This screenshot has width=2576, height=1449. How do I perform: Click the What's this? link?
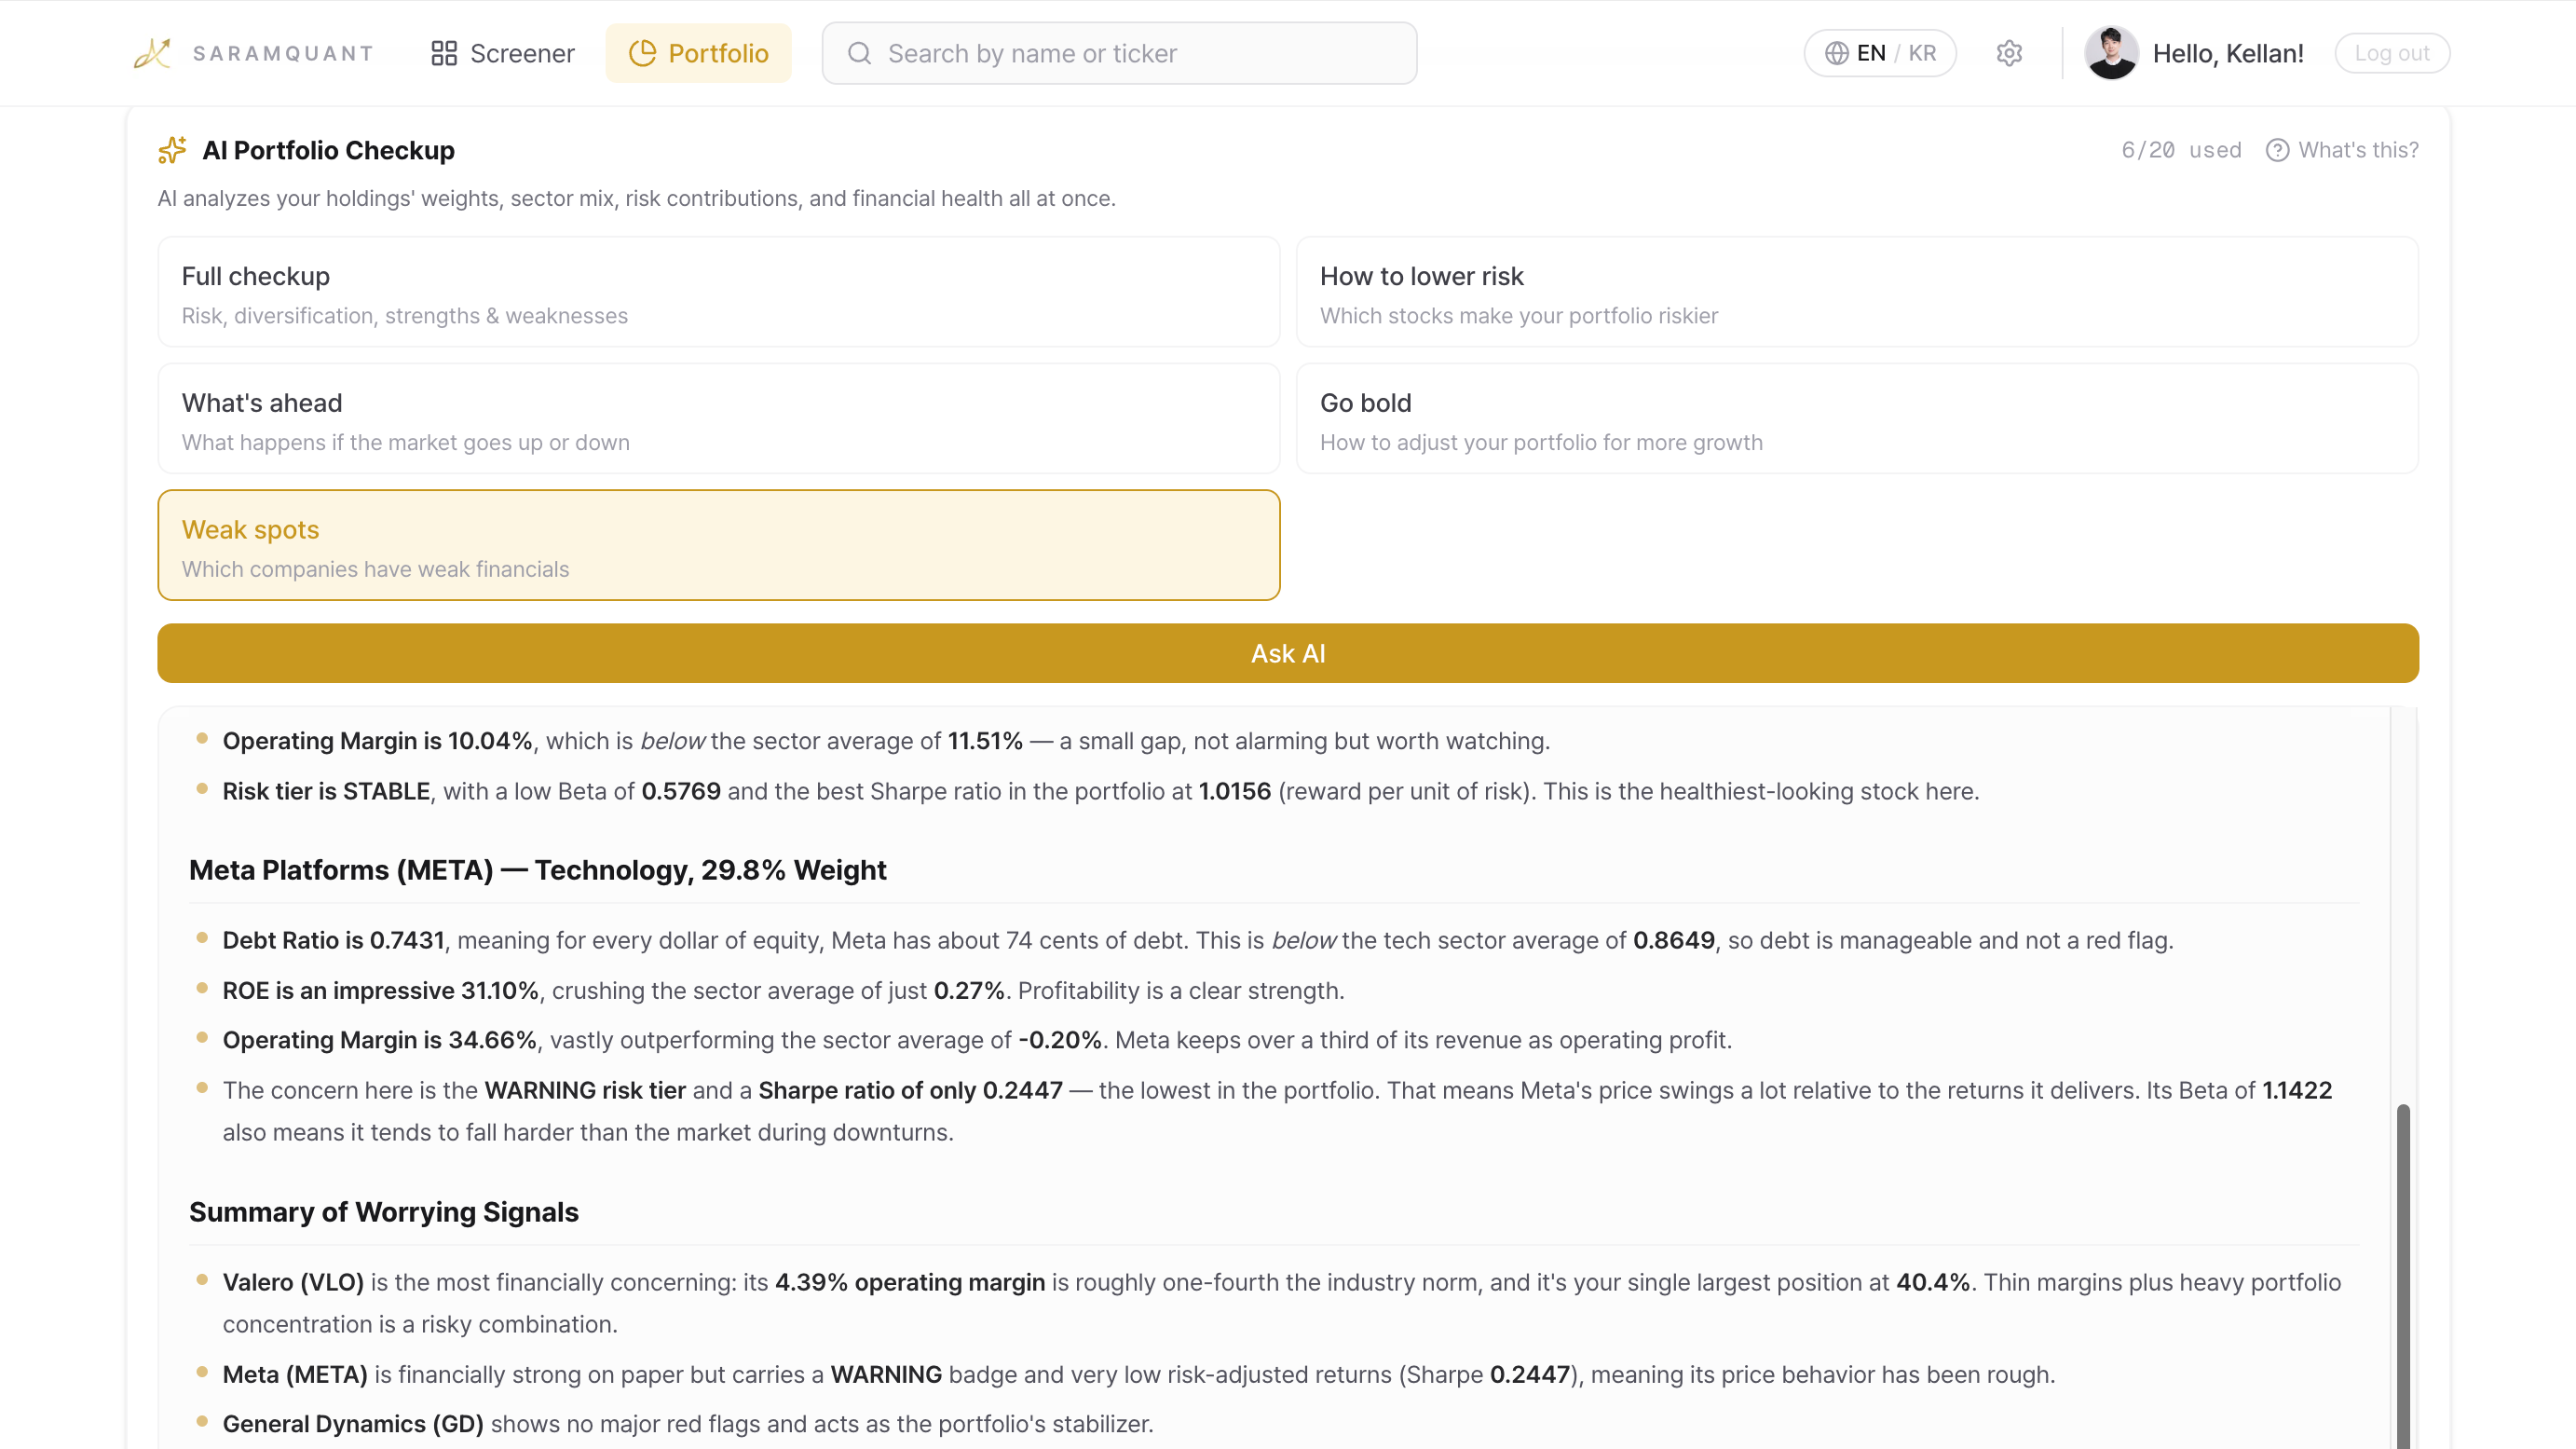point(2357,150)
